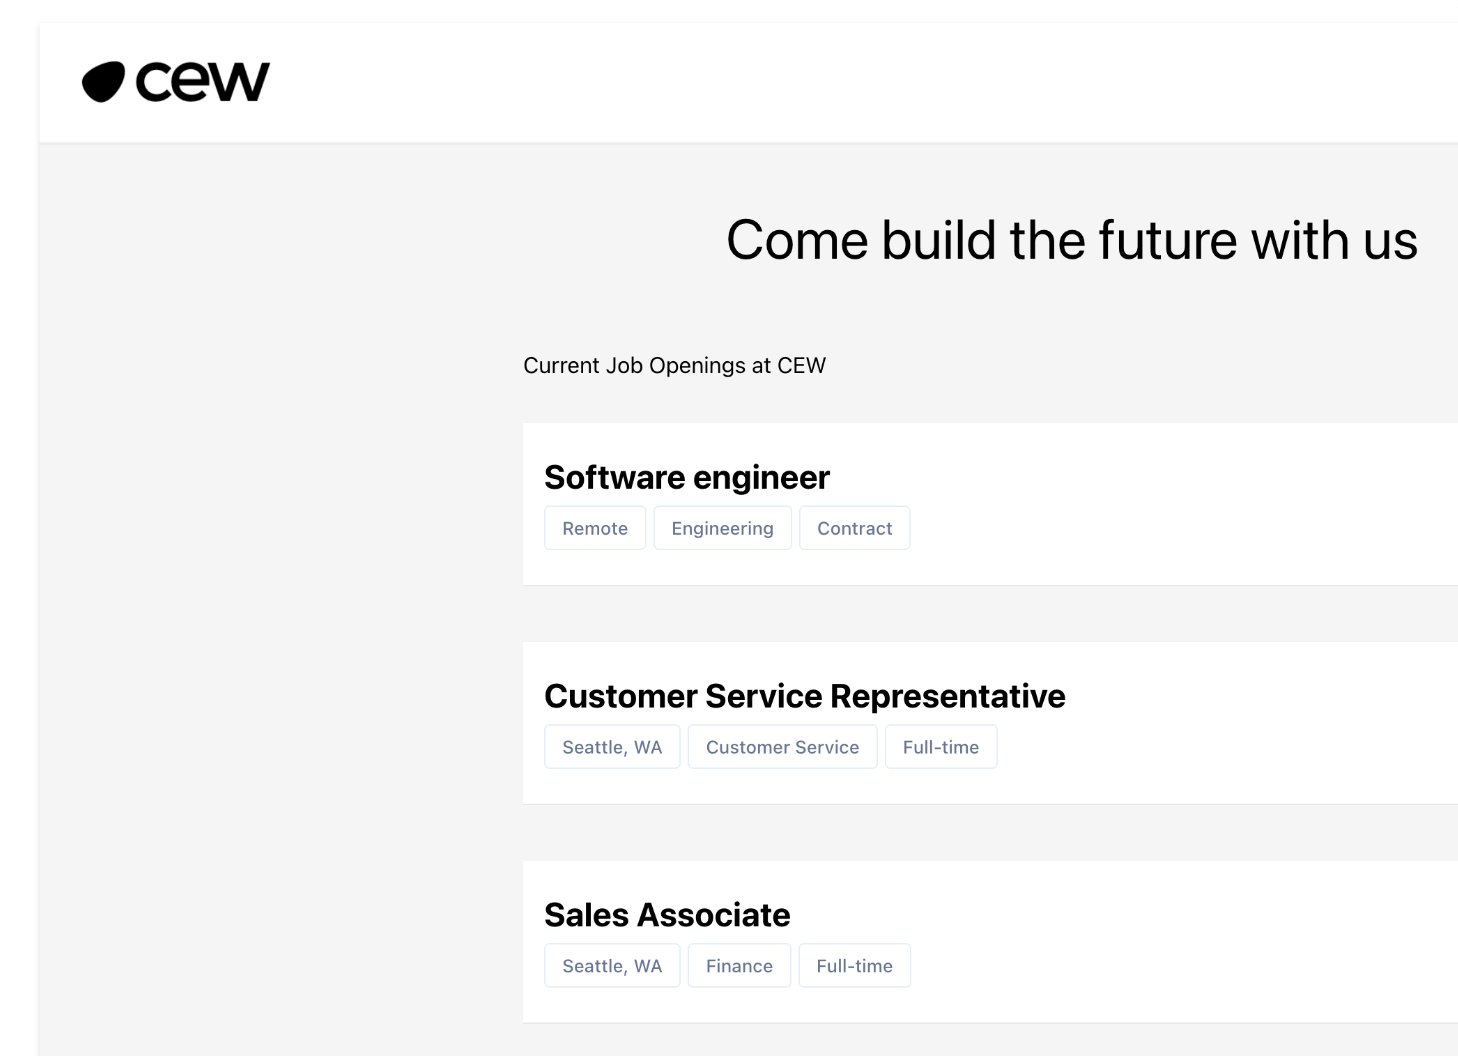Open the Customer Service Representative job title
1458x1056 pixels.
[804, 696]
